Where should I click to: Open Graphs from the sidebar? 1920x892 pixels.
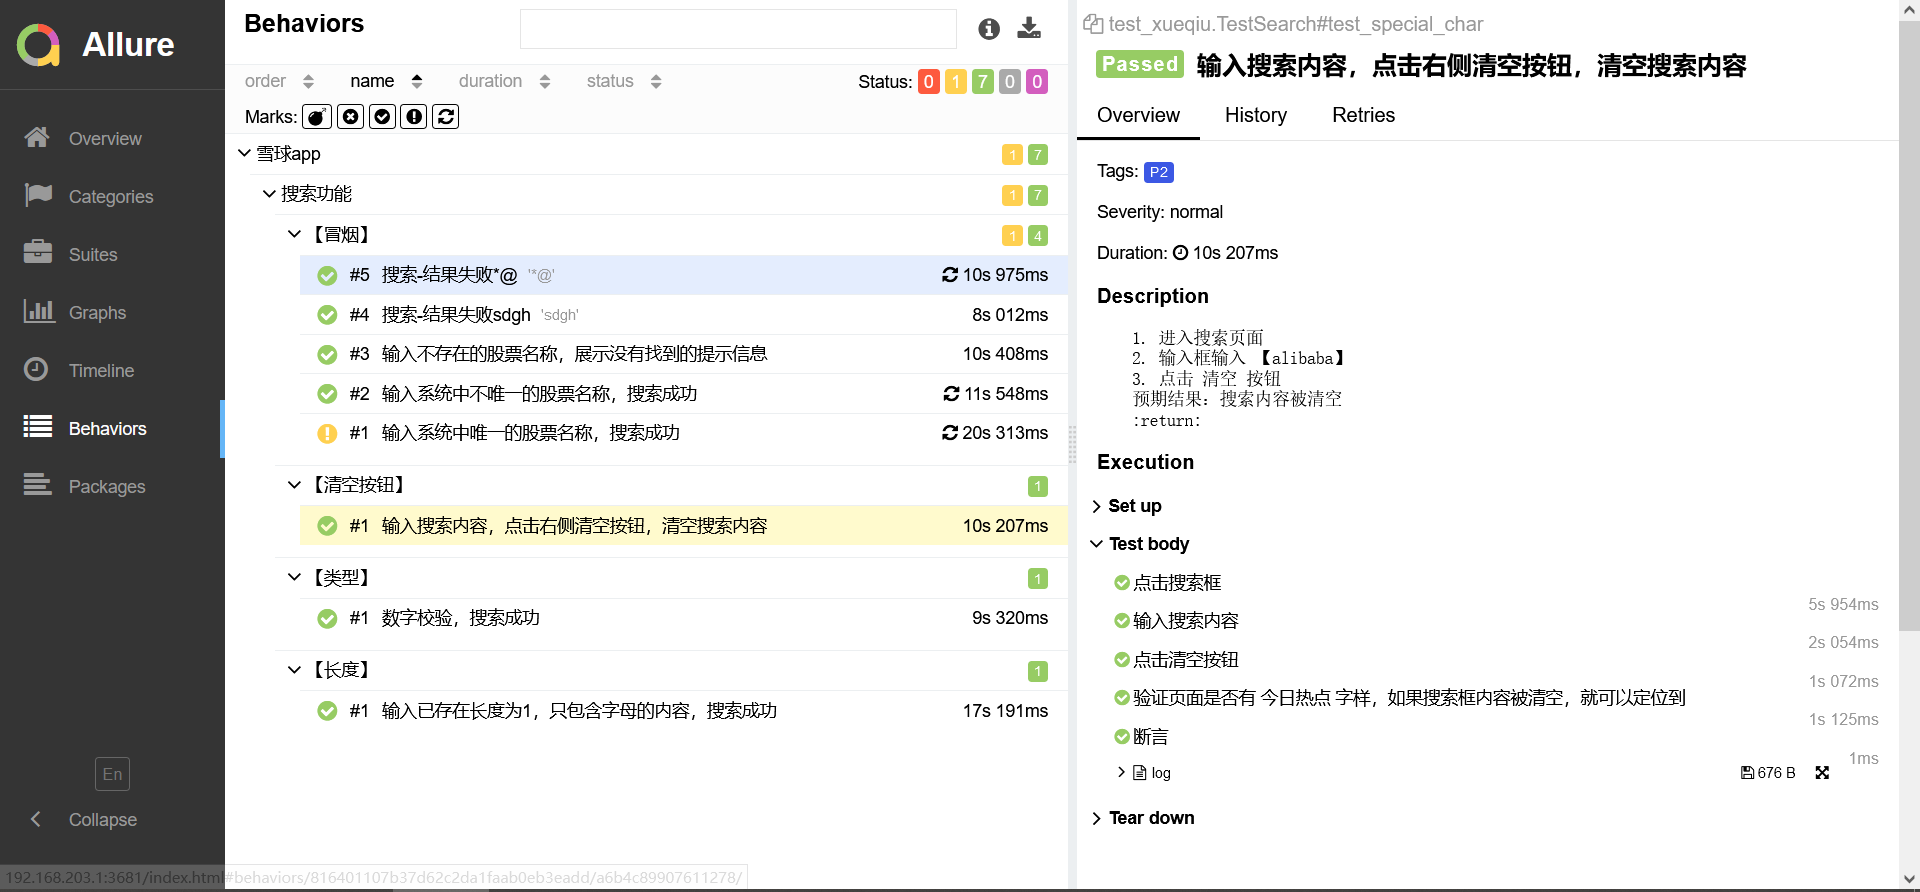[97, 312]
